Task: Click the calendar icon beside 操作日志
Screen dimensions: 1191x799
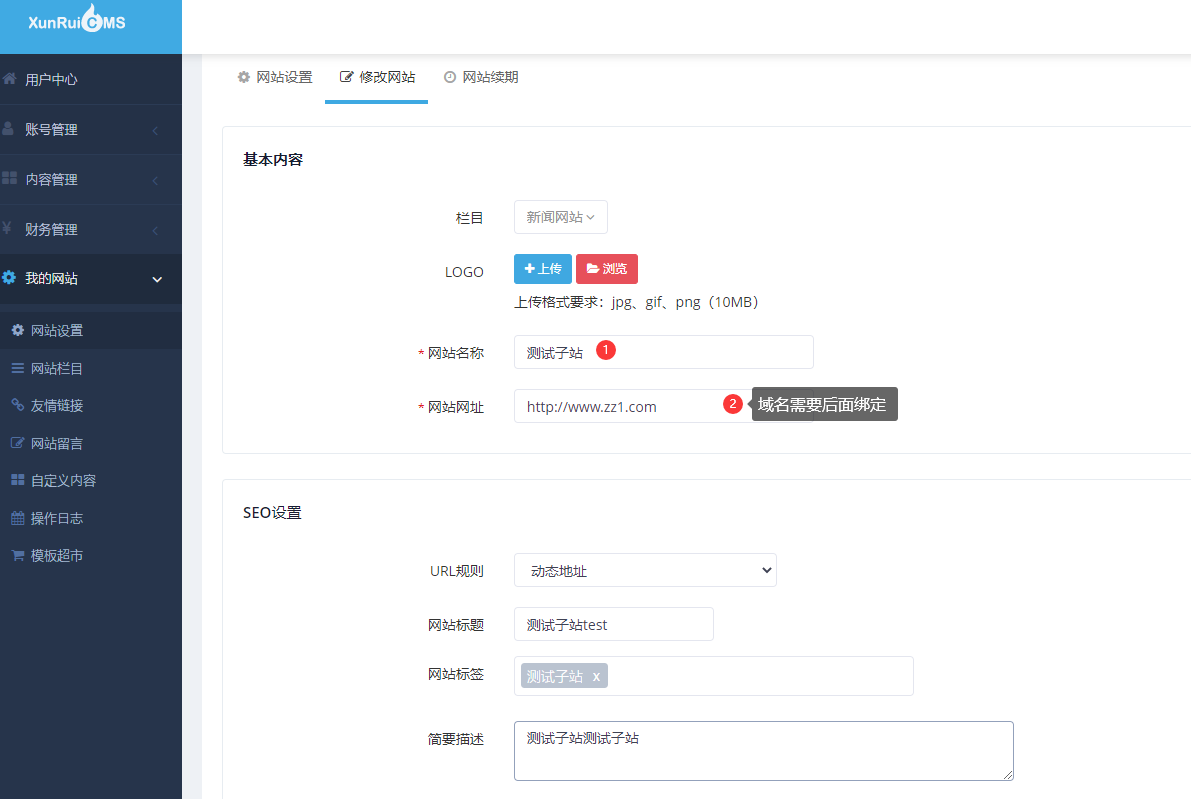Action: 17,518
